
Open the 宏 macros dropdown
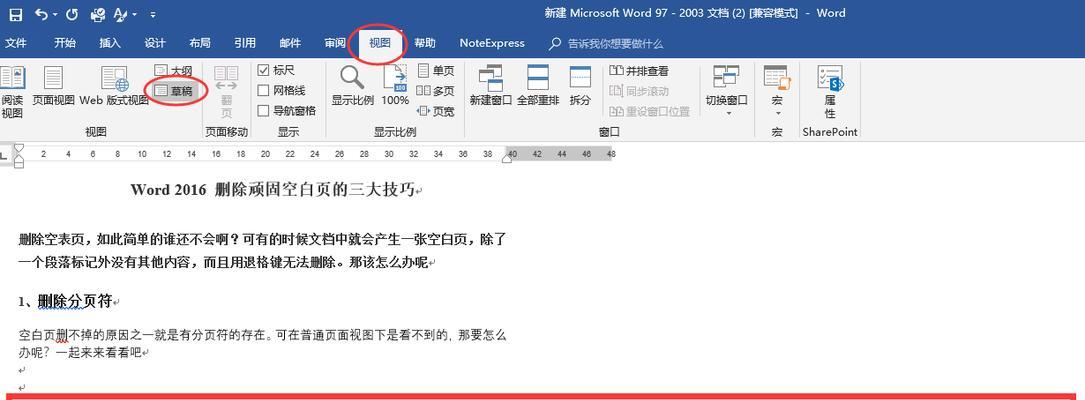pos(776,90)
